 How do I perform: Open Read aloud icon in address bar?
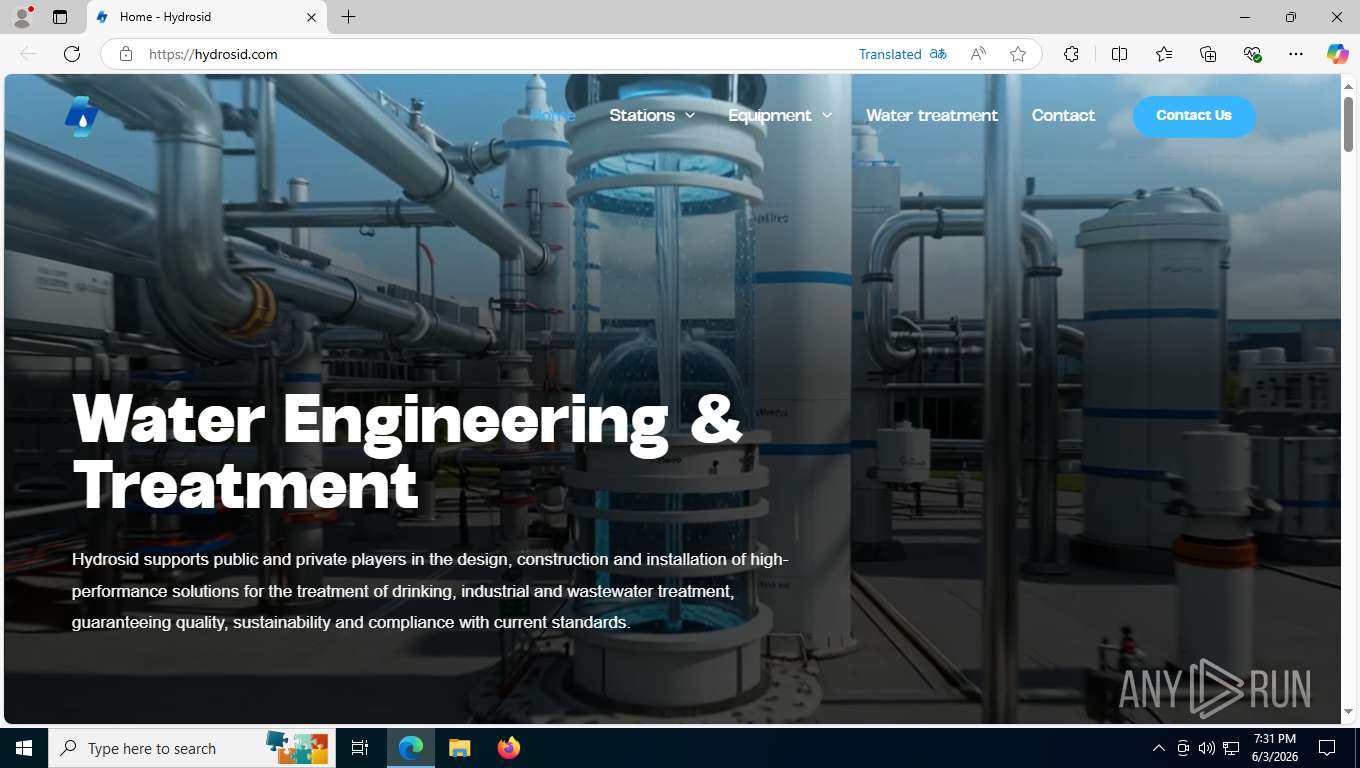978,54
